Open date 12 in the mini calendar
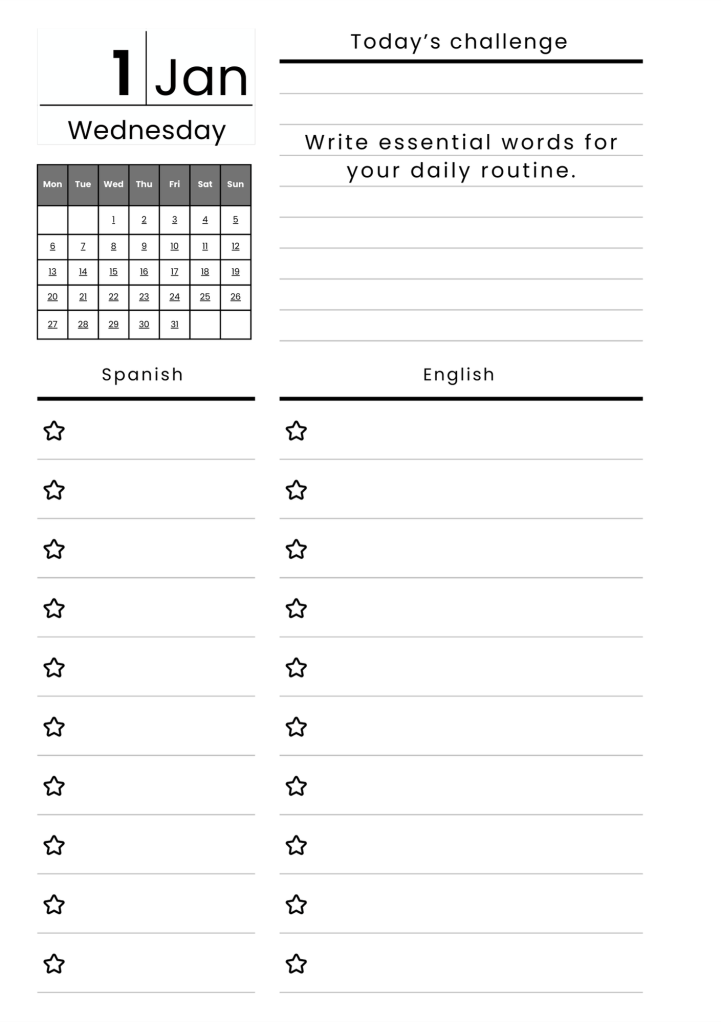 pyautogui.click(x=235, y=246)
